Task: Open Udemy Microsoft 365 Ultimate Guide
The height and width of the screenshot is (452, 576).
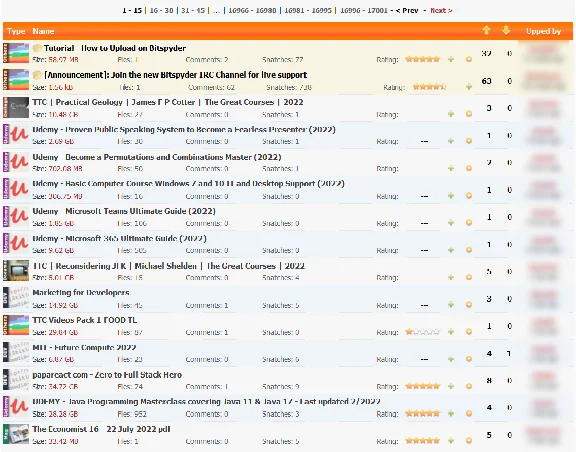Action: tap(119, 238)
